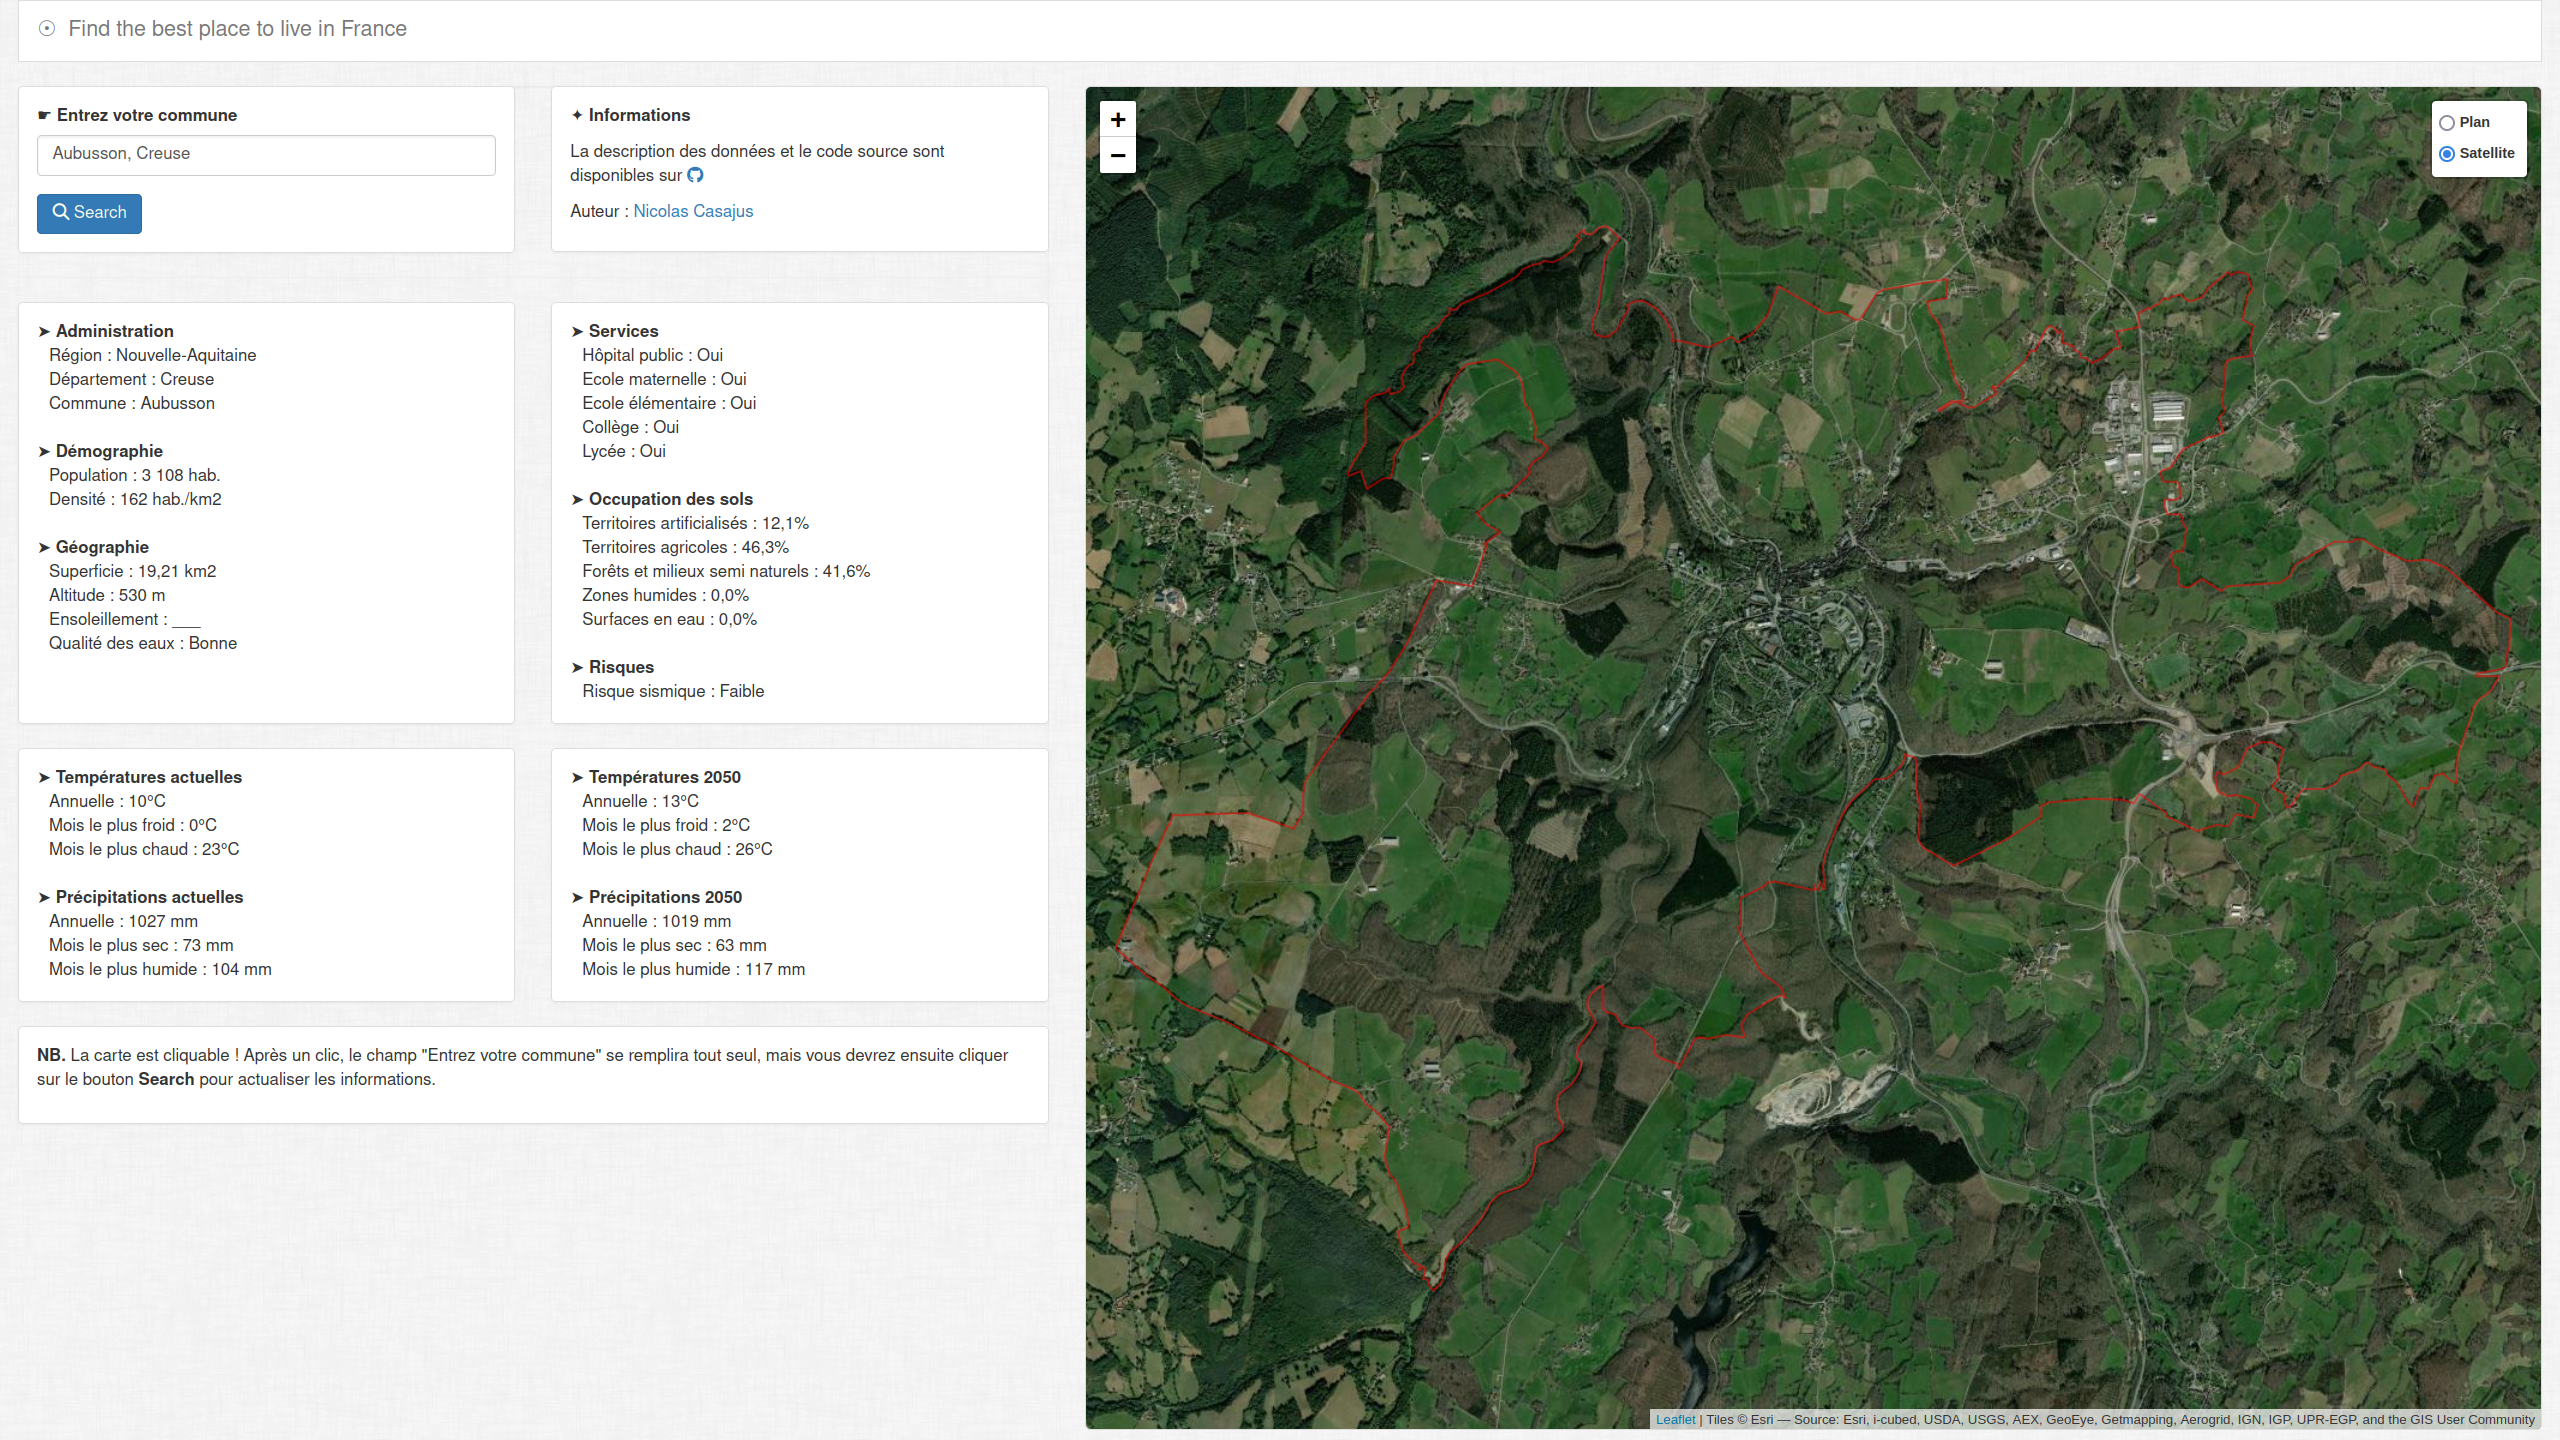Click the Find the best place title
Screen dimensions: 2560x1440
pyautogui.click(x=237, y=29)
